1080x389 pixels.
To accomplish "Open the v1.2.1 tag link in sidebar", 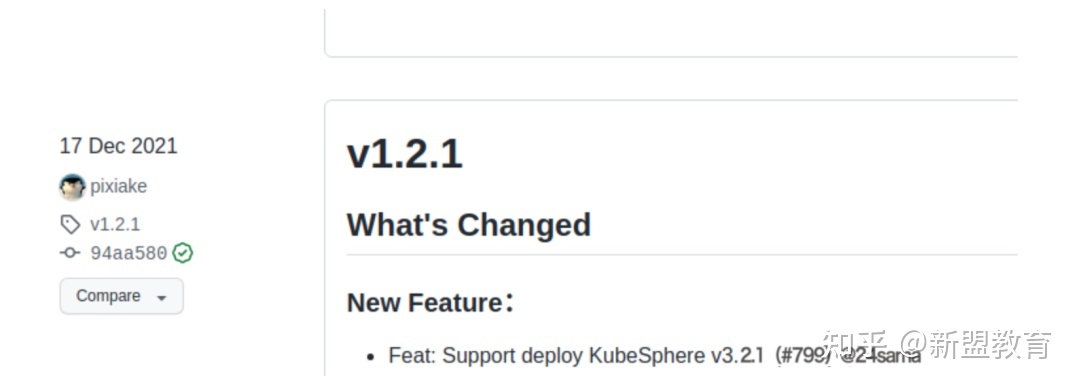I will 115,224.
